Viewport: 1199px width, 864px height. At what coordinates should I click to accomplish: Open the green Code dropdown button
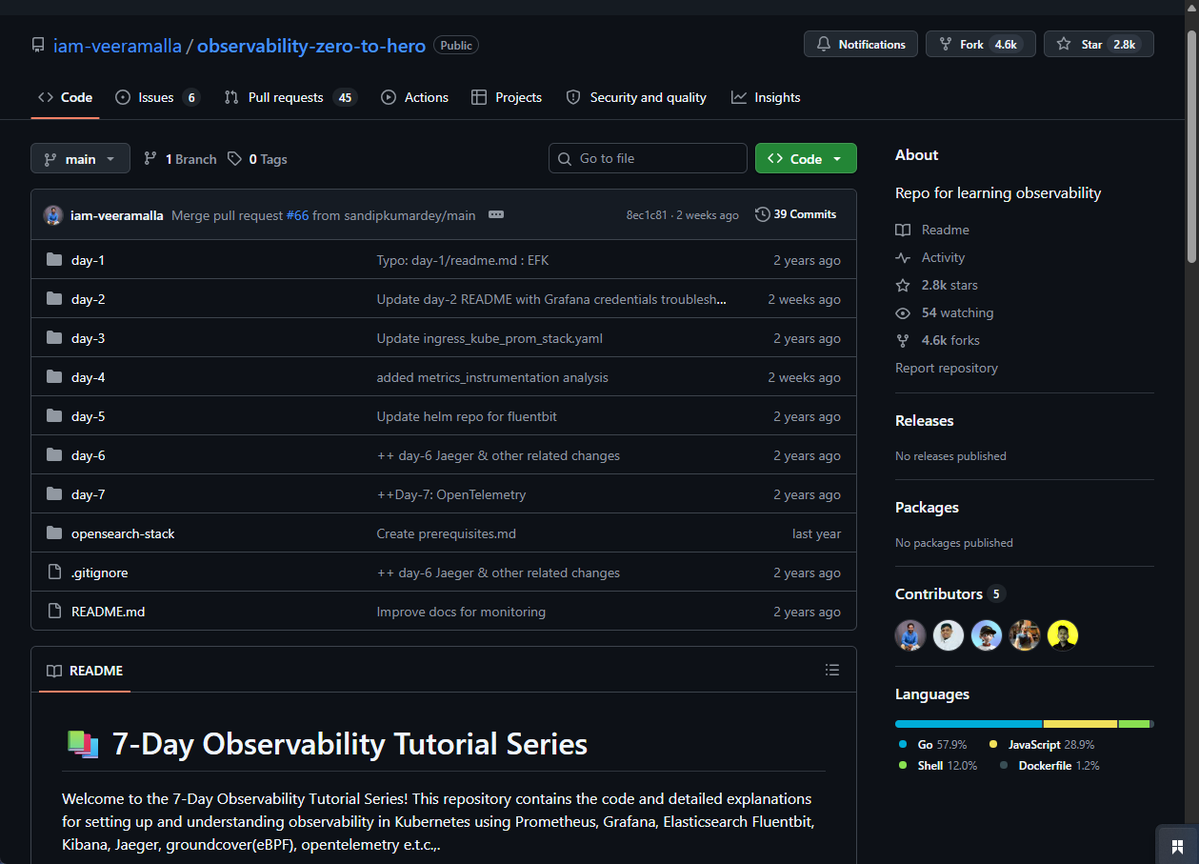(x=806, y=158)
